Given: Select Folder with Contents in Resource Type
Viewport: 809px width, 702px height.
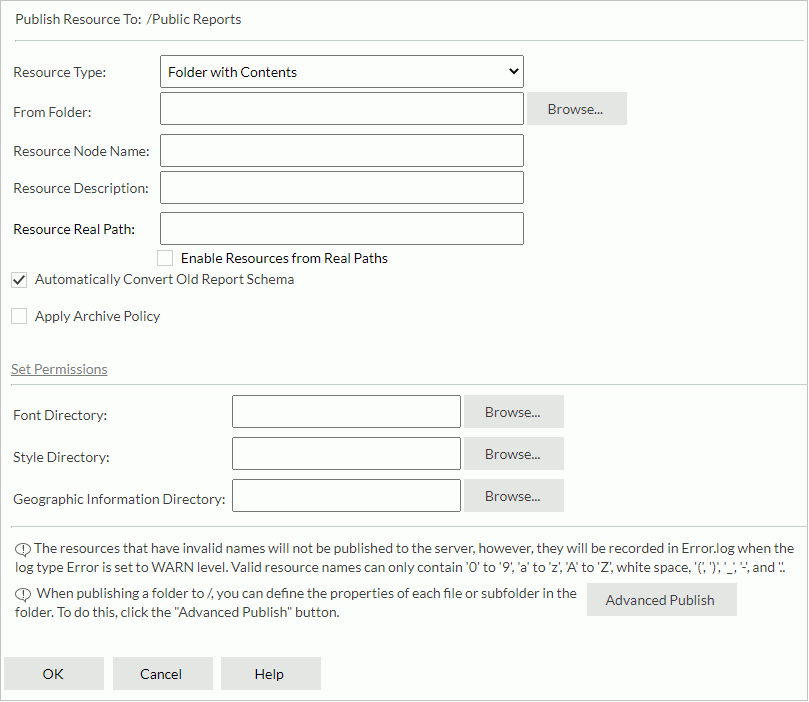Looking at the screenshot, I should click(x=340, y=71).
